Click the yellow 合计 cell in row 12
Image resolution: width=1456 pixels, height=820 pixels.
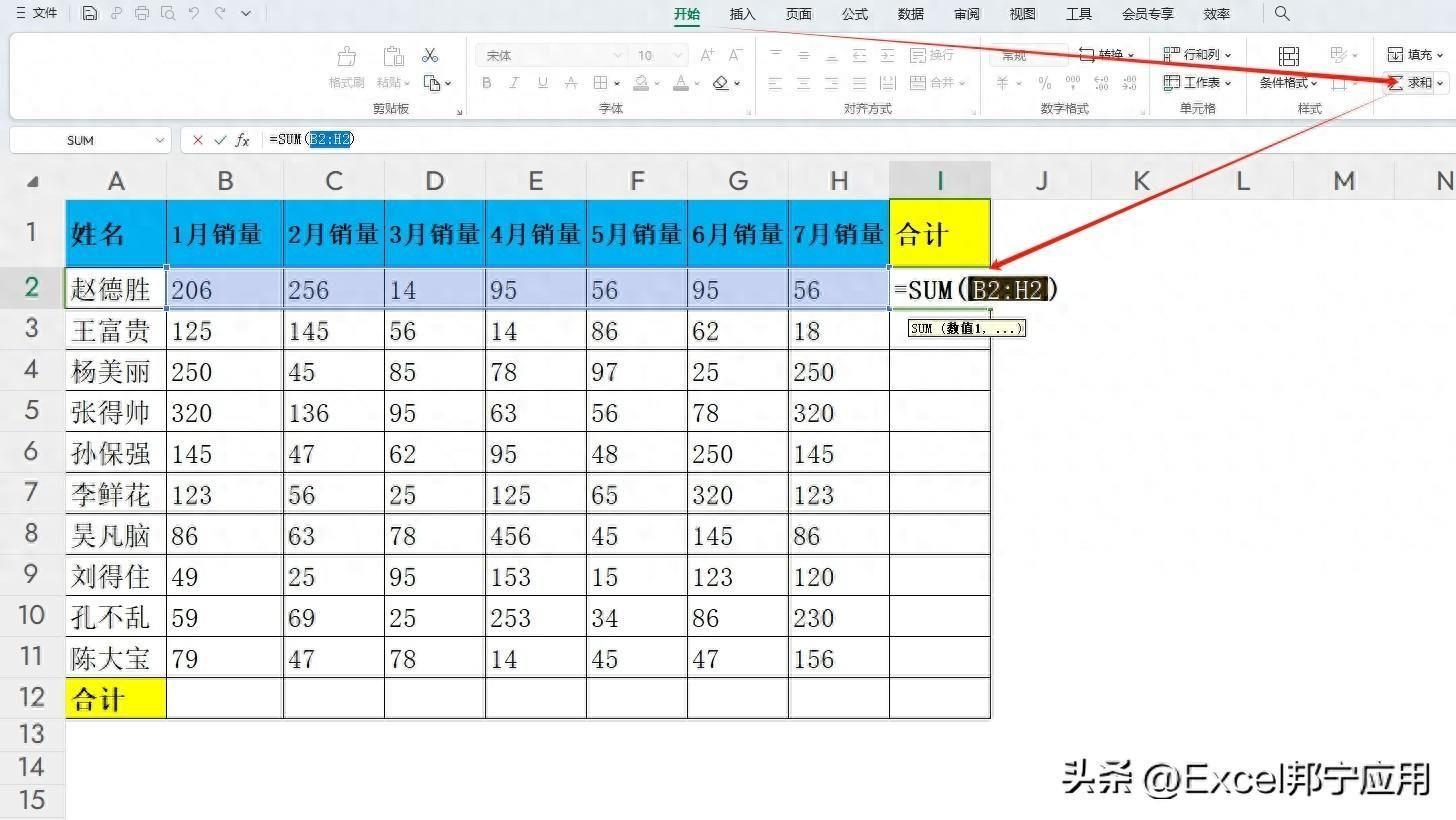click(116, 698)
